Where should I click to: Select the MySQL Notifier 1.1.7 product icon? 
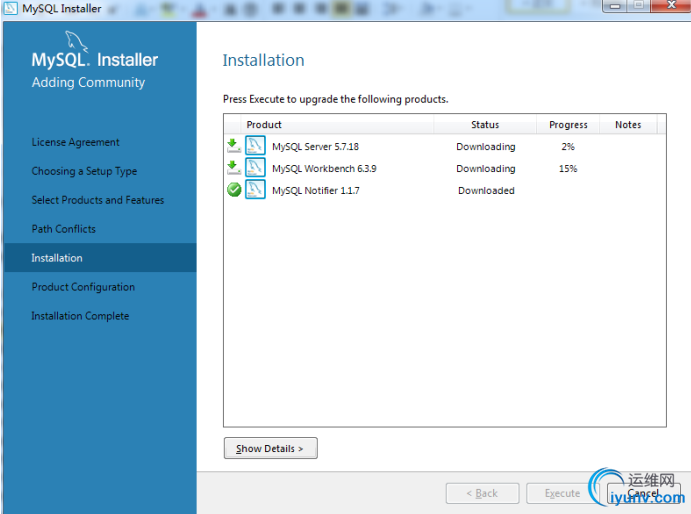pyautogui.click(x=255, y=190)
